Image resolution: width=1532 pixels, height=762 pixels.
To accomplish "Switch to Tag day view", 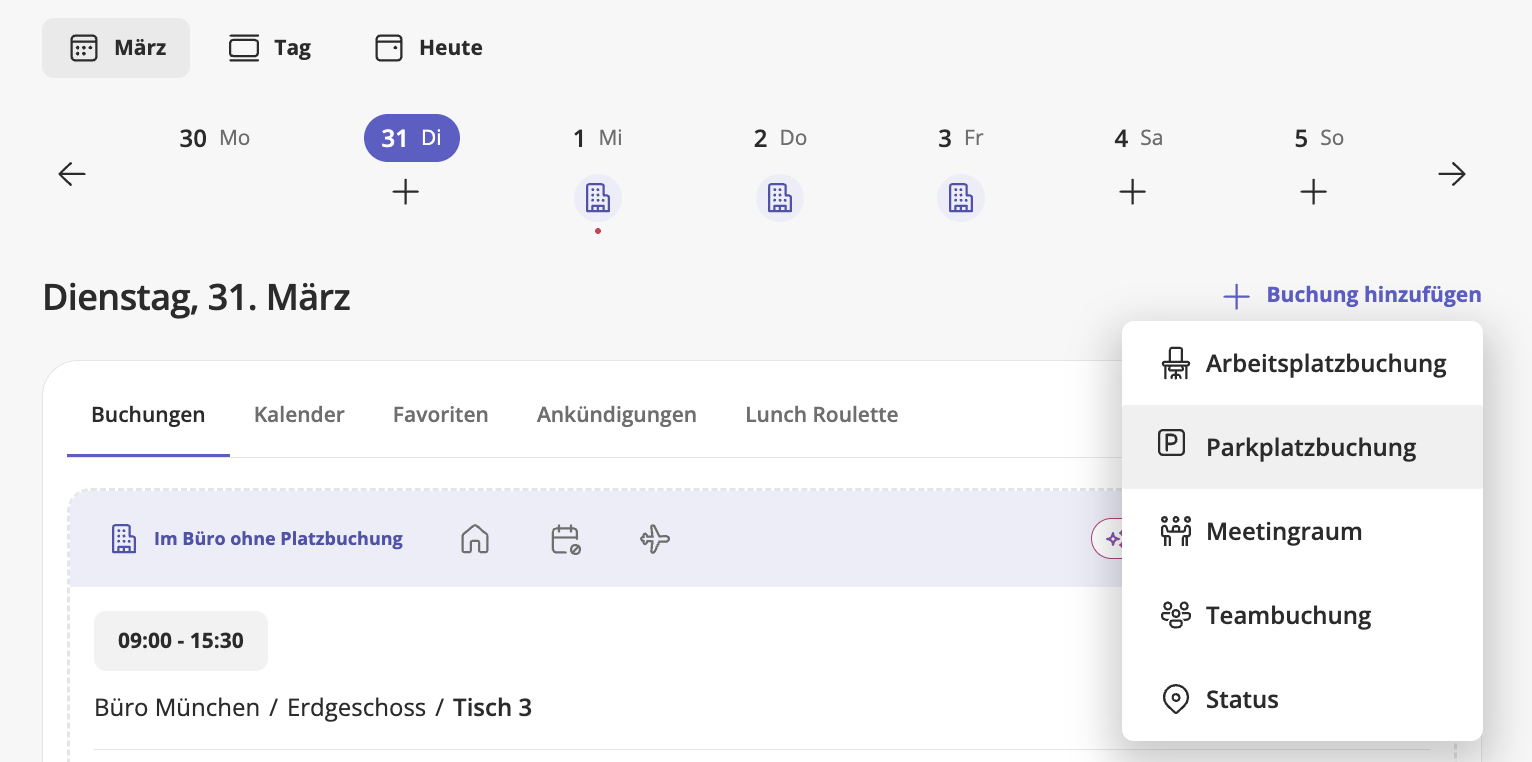I will [x=270, y=48].
